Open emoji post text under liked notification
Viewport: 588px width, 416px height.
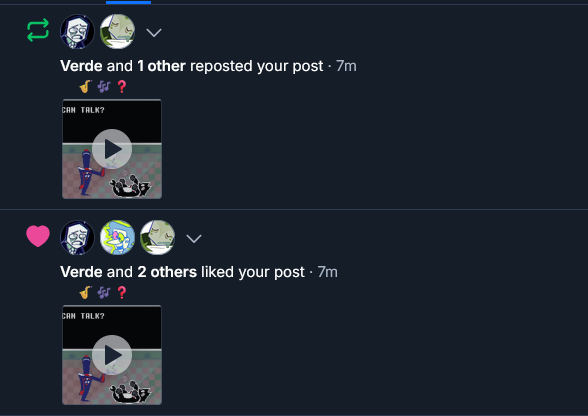(103, 293)
